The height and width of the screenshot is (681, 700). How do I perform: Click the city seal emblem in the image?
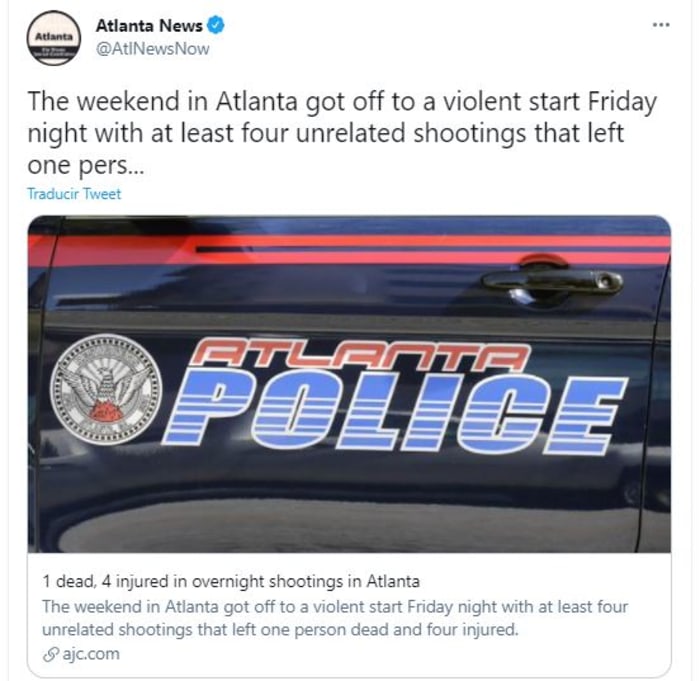(x=106, y=389)
